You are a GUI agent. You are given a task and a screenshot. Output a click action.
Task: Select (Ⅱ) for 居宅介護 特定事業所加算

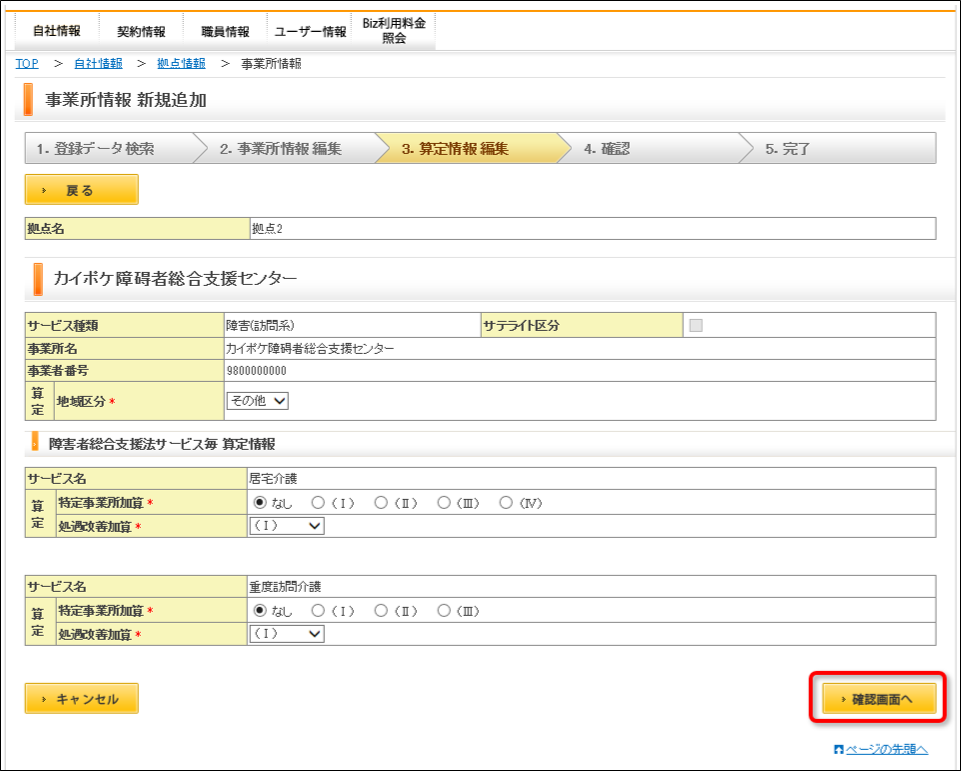pyautogui.click(x=381, y=503)
